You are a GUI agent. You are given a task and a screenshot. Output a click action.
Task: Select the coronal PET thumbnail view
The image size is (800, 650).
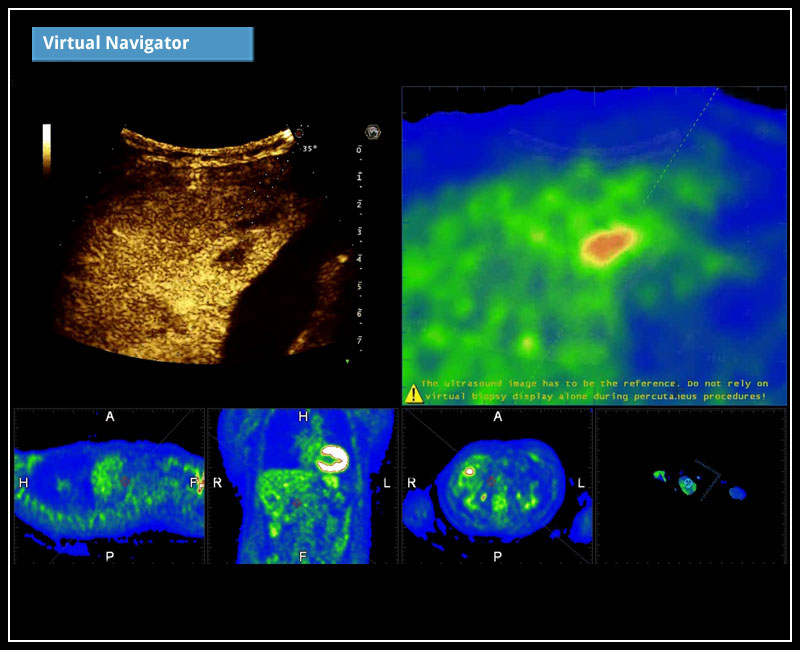point(302,486)
